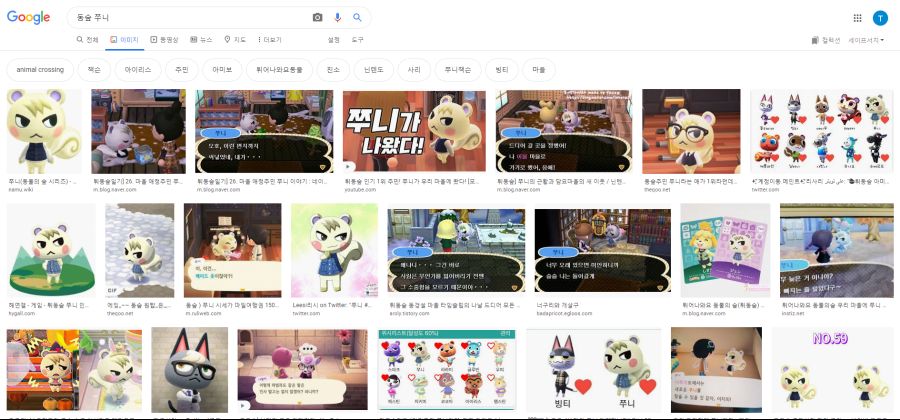Open the hygall.com source link
Image resolution: width=900 pixels, height=420 pixels.
coord(21,313)
